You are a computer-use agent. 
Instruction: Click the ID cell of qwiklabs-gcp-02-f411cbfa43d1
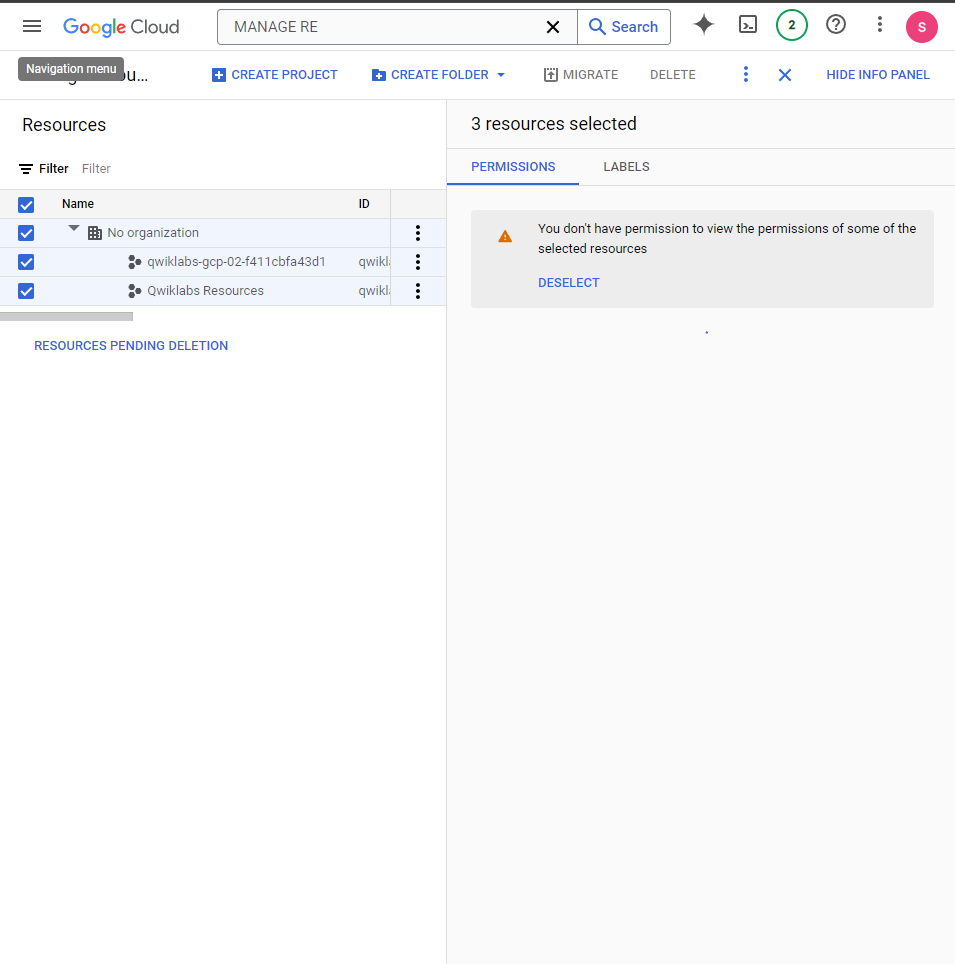374,262
